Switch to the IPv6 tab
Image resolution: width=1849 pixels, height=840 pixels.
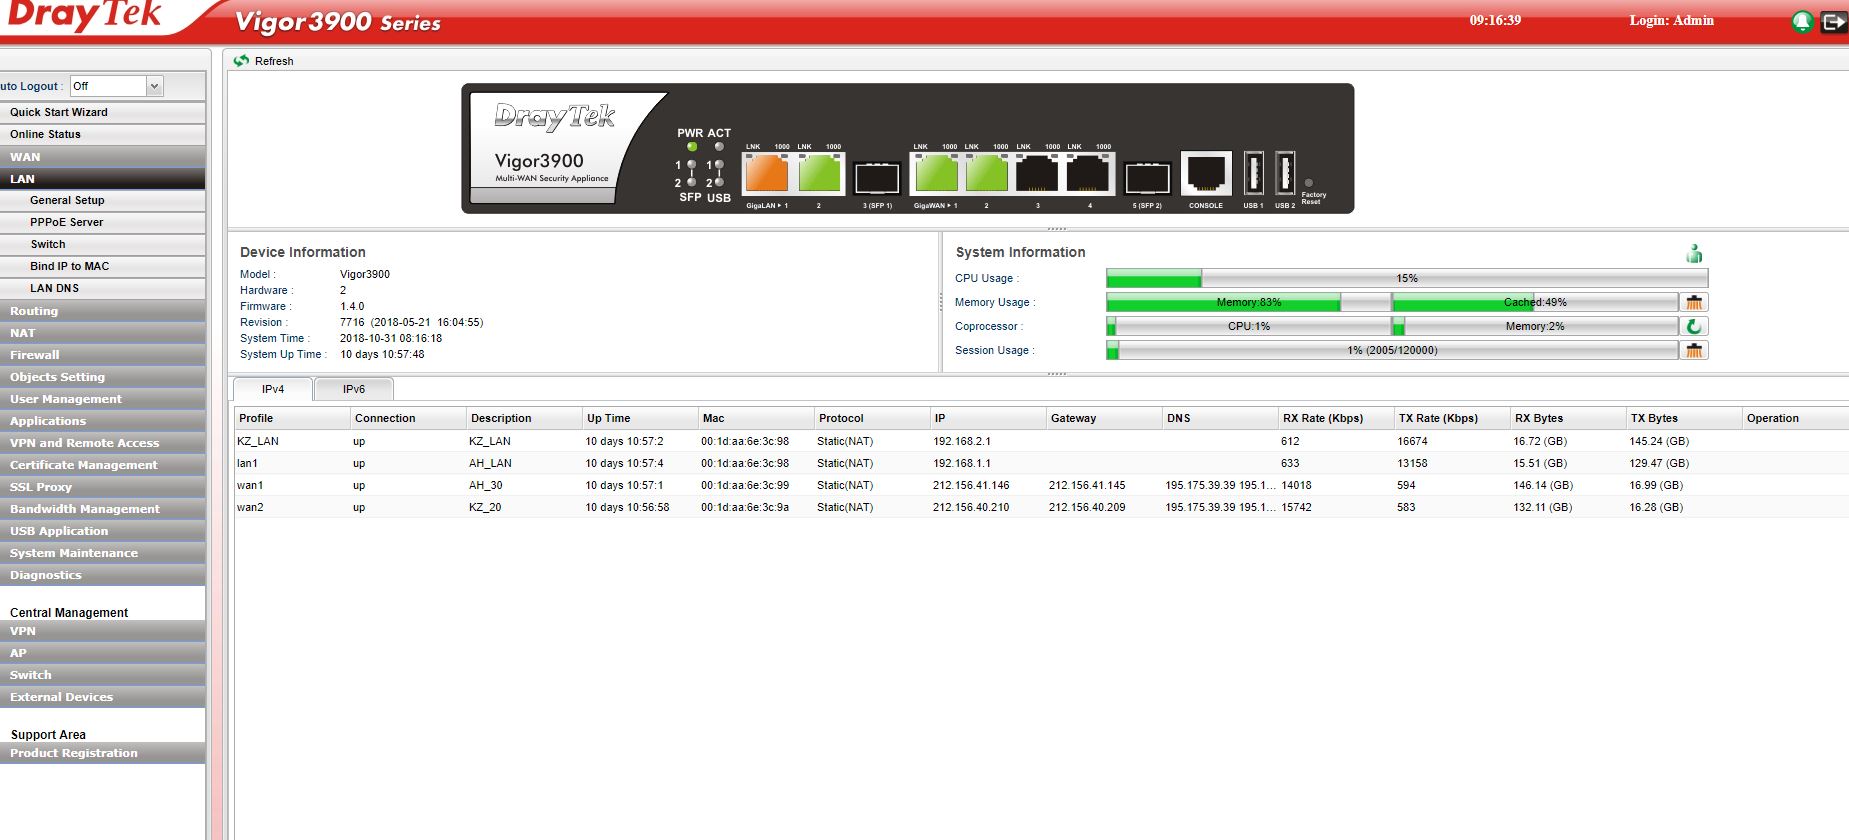[354, 389]
